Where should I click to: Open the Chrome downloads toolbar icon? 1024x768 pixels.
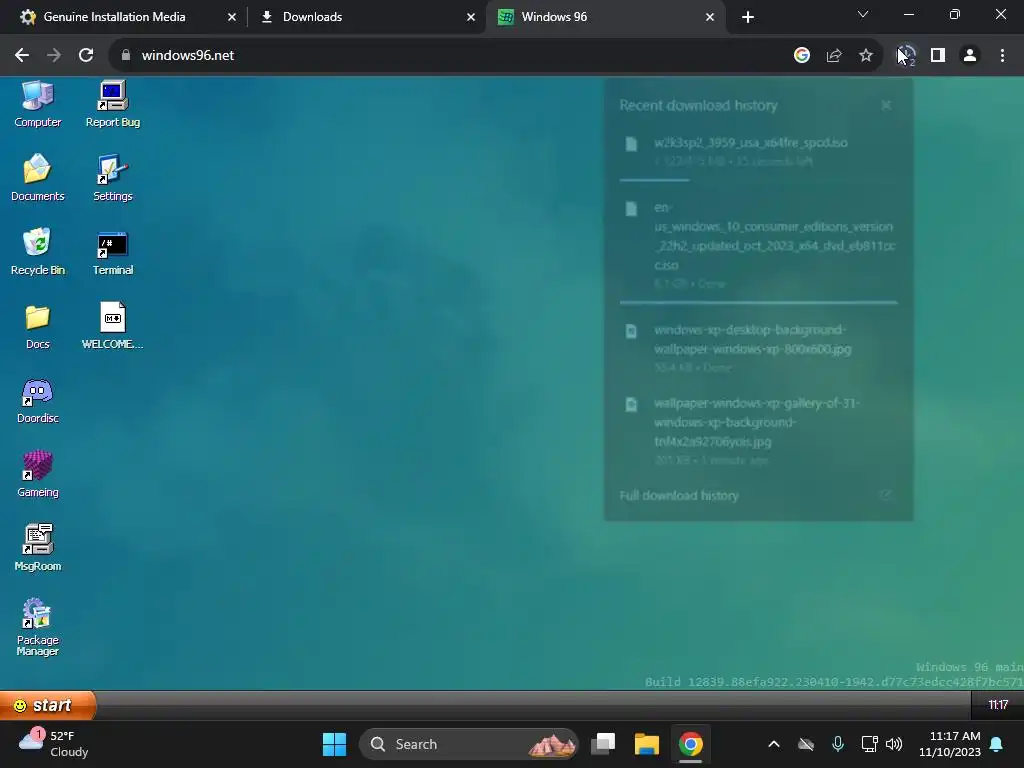[x=906, y=56]
